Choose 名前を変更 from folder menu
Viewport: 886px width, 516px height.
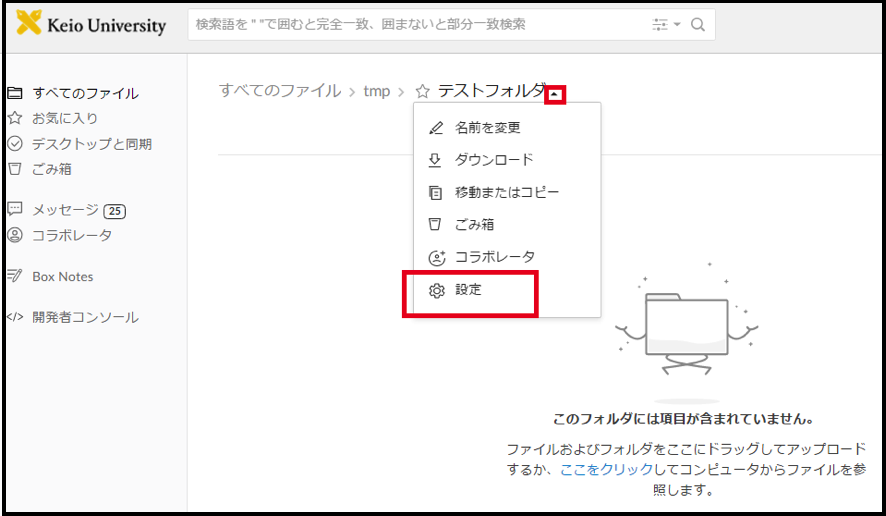(x=487, y=128)
